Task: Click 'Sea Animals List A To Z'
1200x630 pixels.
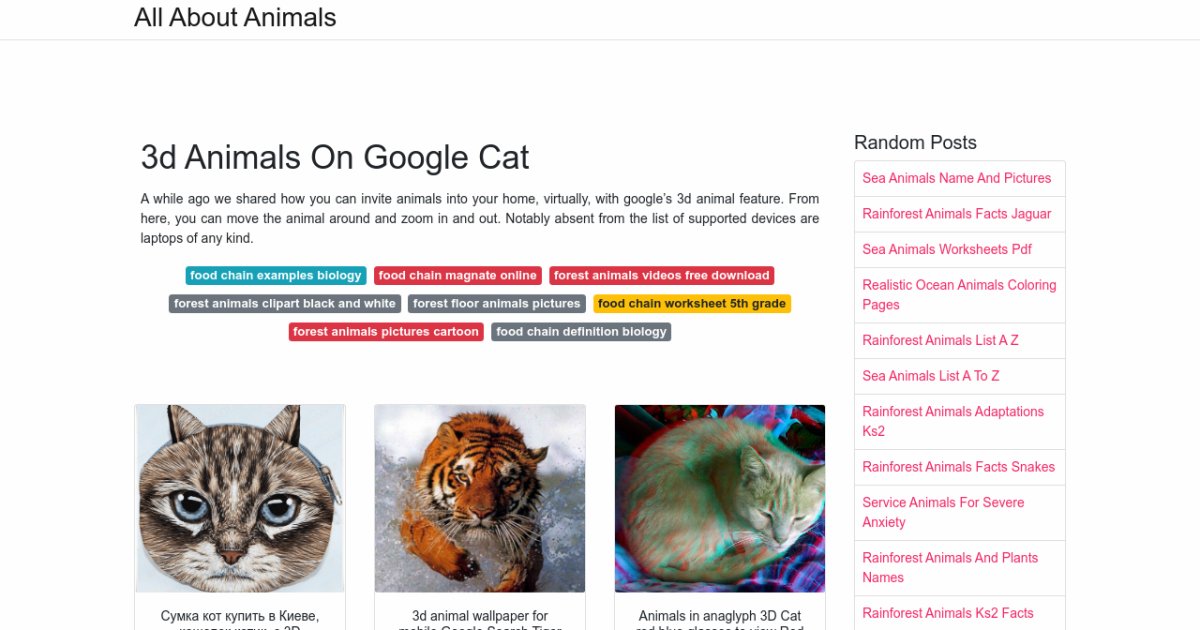Action: pyautogui.click(x=930, y=376)
